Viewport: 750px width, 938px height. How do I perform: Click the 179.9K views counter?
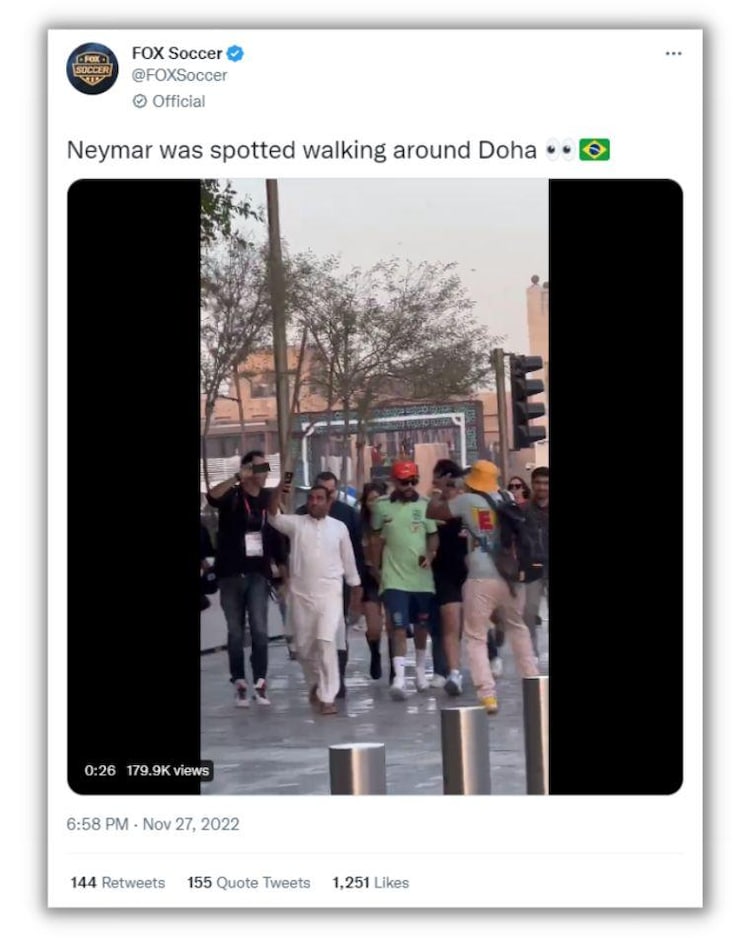coord(167,770)
